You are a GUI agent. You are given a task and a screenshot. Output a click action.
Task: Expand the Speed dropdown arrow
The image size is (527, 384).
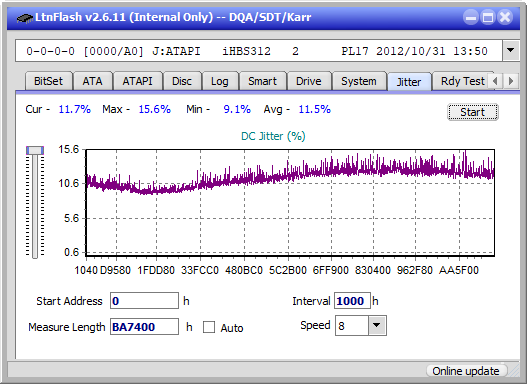click(x=377, y=325)
